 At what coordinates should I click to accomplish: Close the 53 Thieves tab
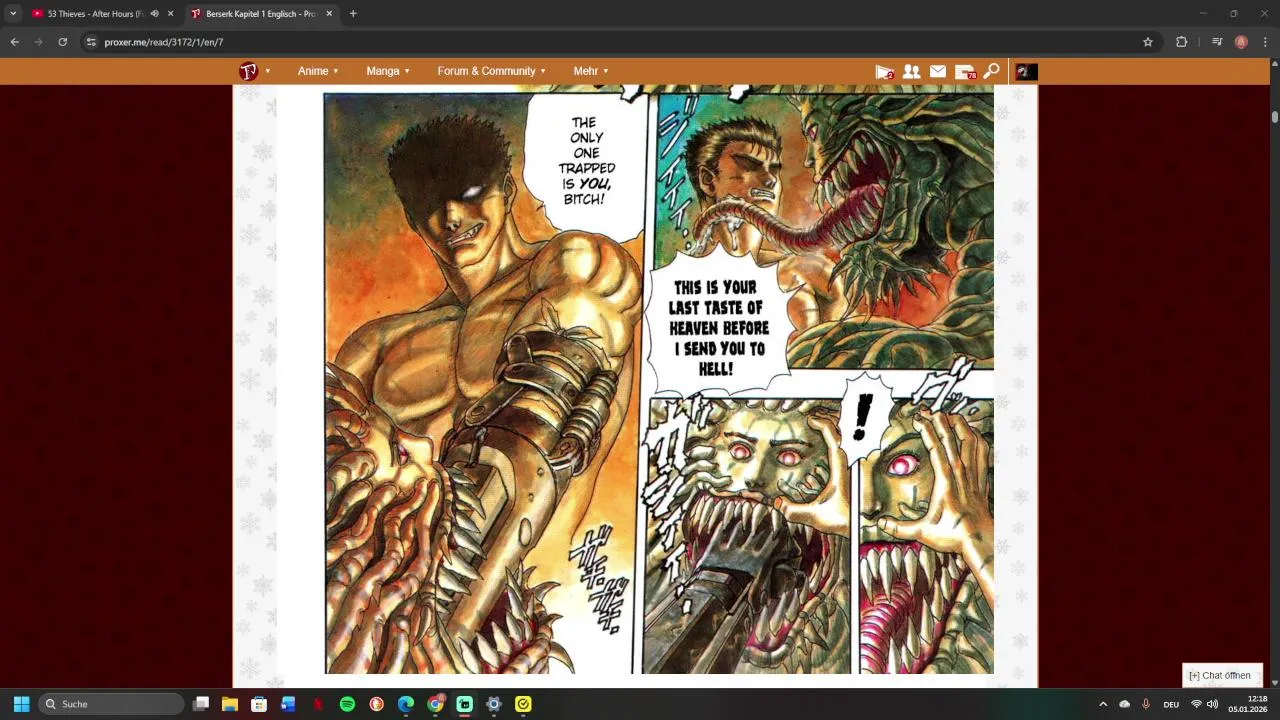point(170,14)
